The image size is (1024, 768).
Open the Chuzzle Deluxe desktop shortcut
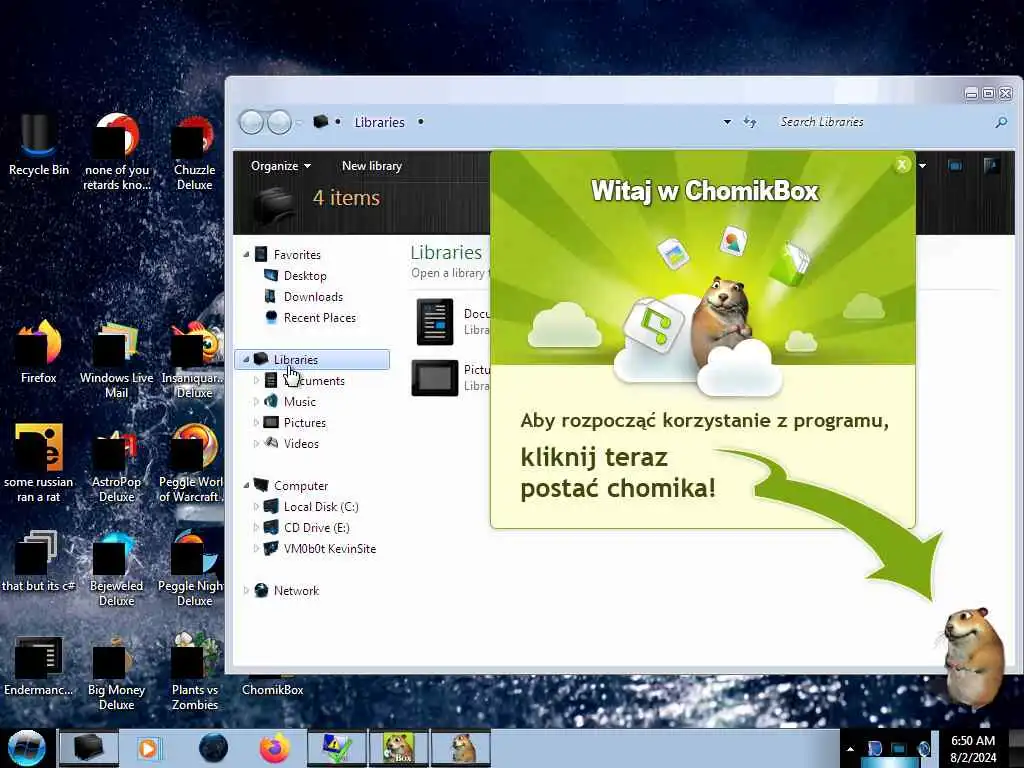click(x=194, y=152)
